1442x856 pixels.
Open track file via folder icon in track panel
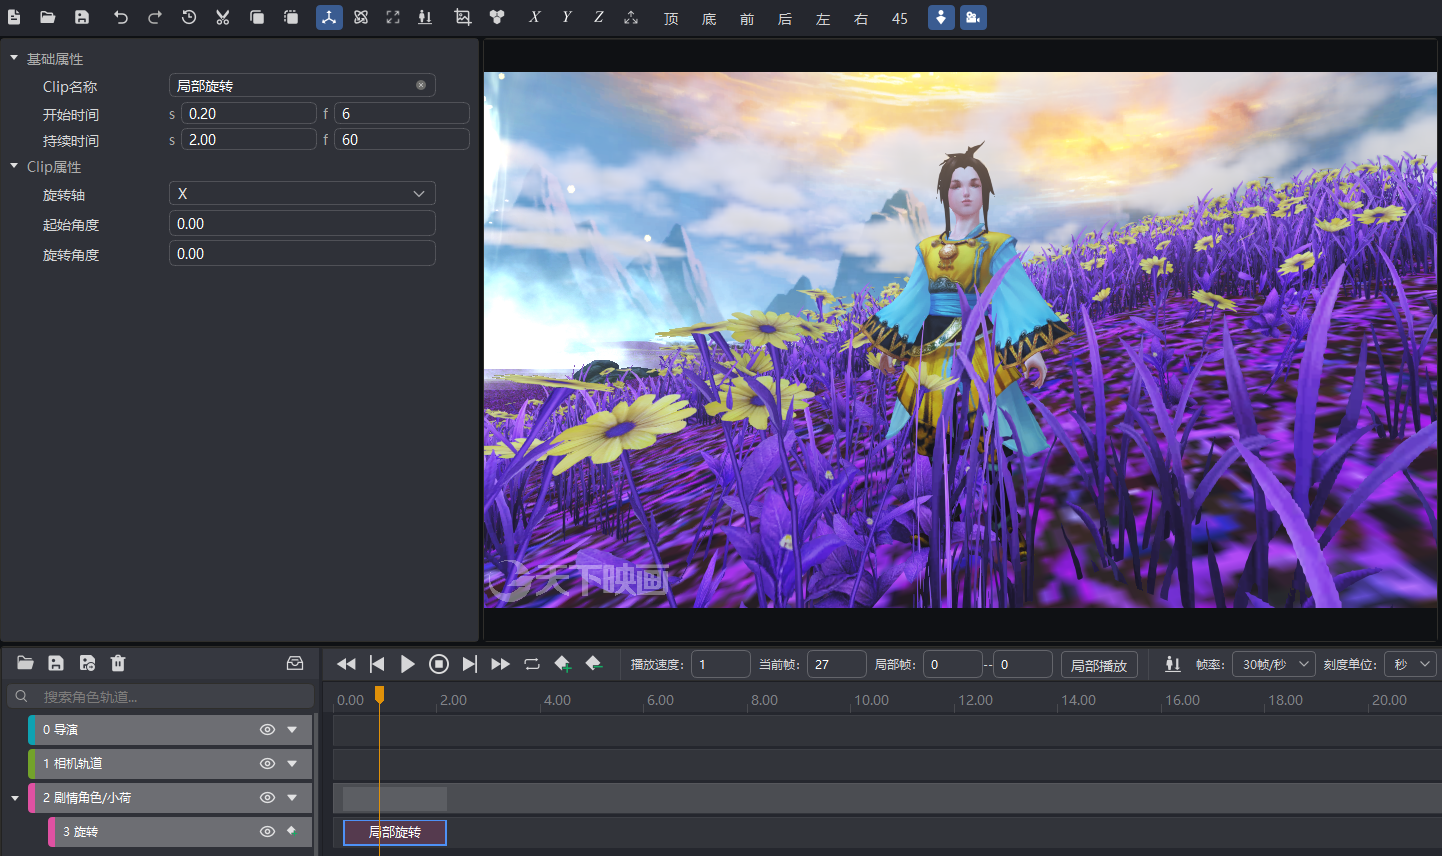coord(25,663)
